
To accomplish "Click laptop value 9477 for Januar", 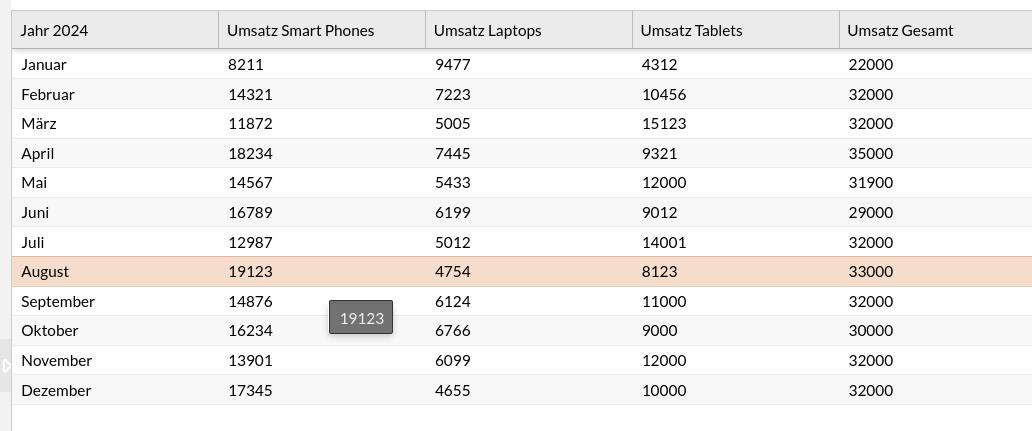I will coord(452,65).
